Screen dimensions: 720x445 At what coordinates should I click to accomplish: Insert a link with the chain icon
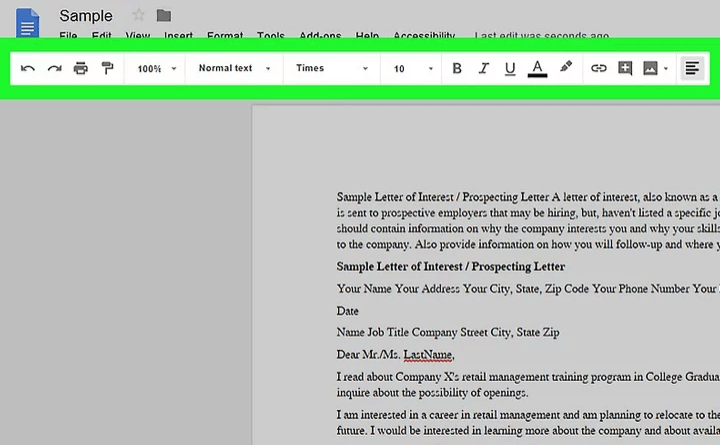click(x=598, y=69)
